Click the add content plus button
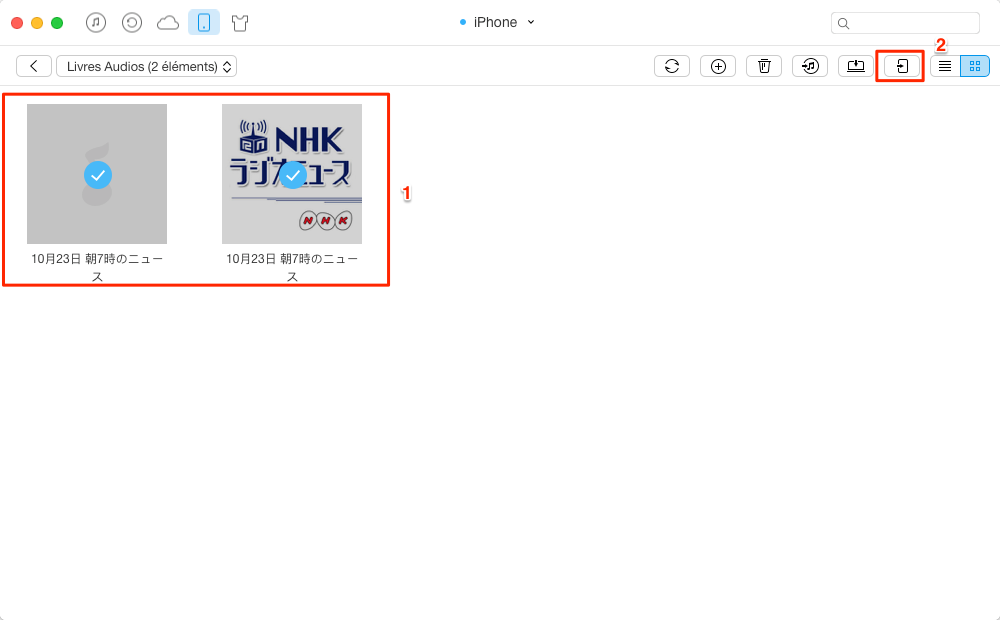1000x620 pixels. (x=718, y=66)
